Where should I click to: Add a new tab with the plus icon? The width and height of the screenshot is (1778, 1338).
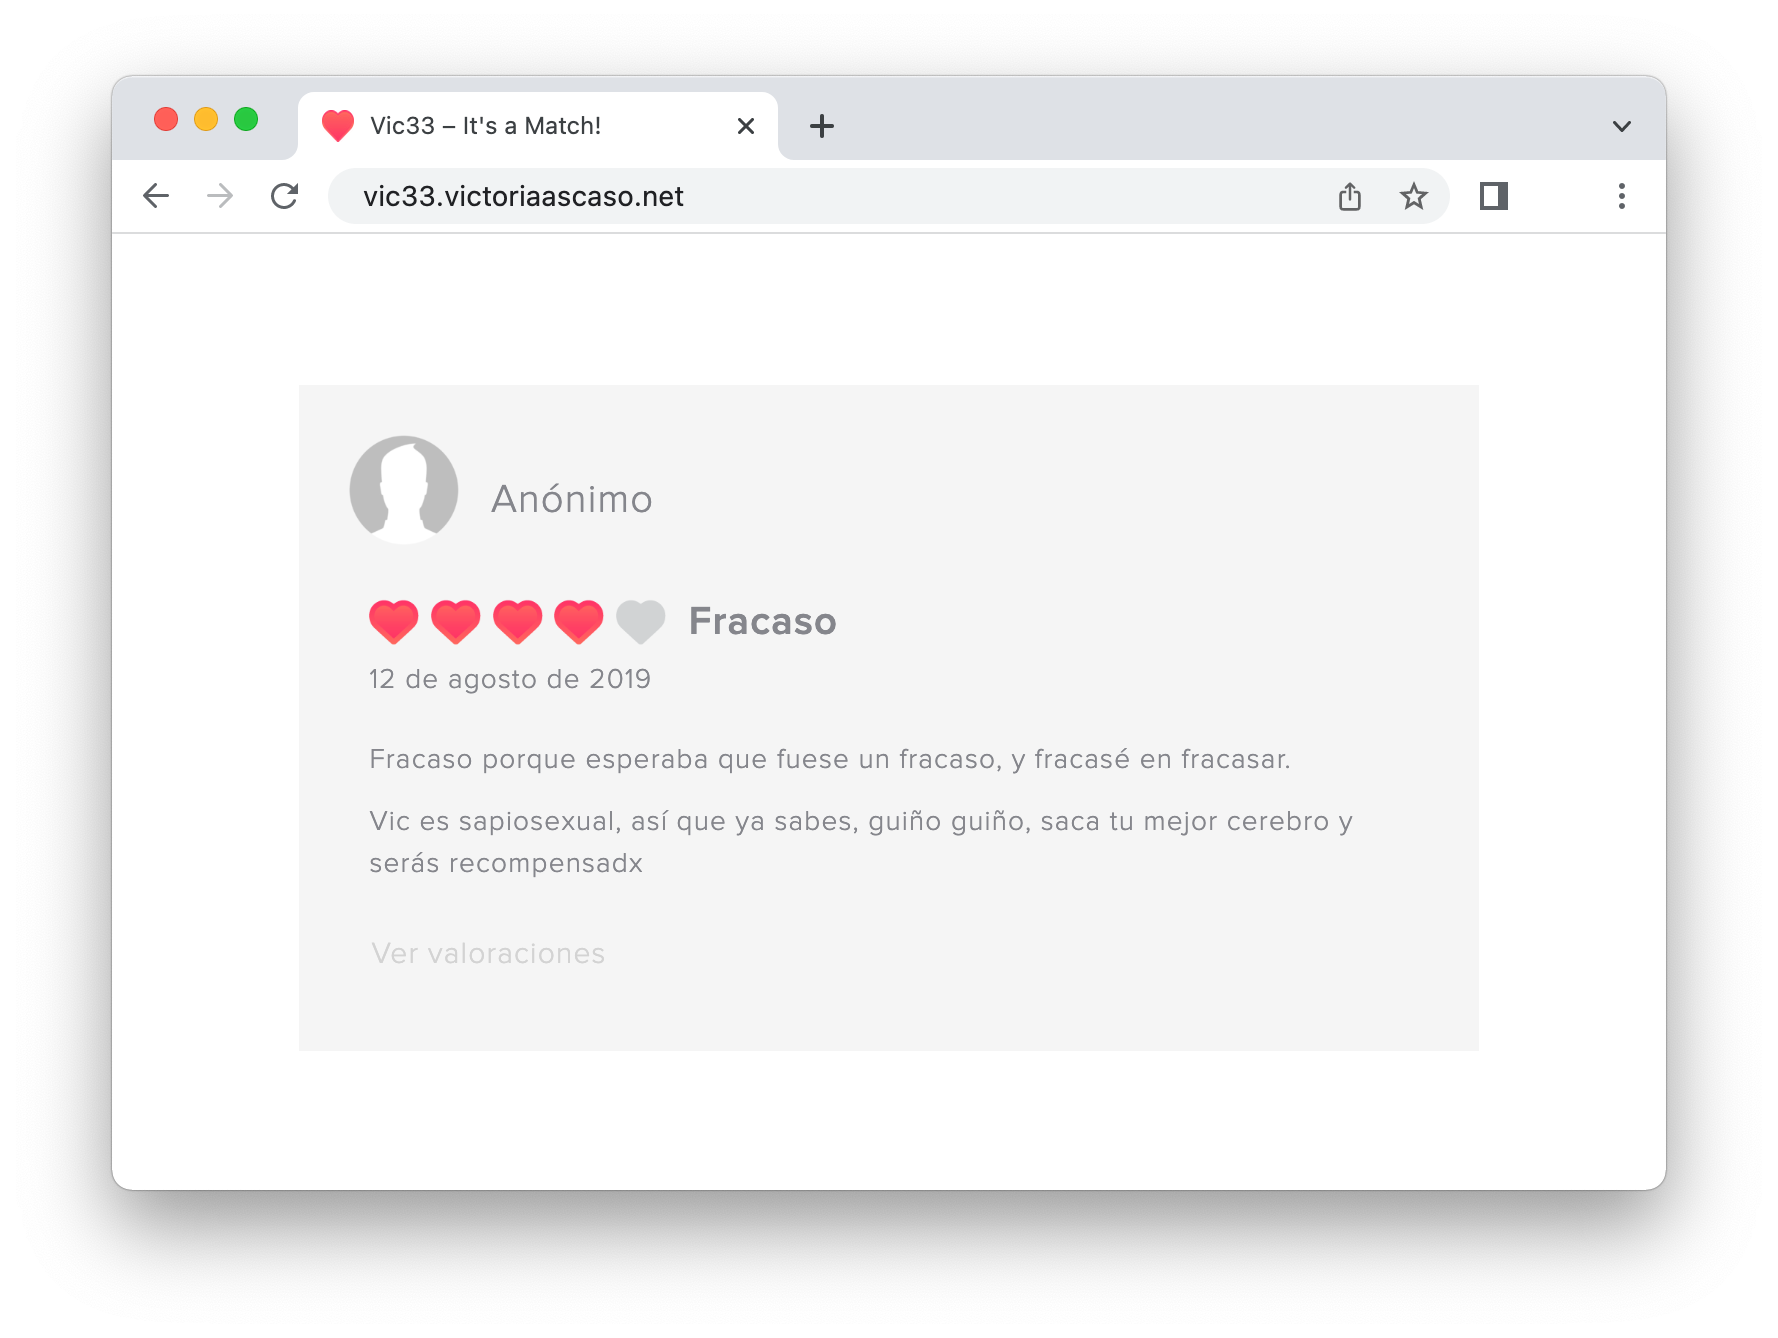[822, 126]
